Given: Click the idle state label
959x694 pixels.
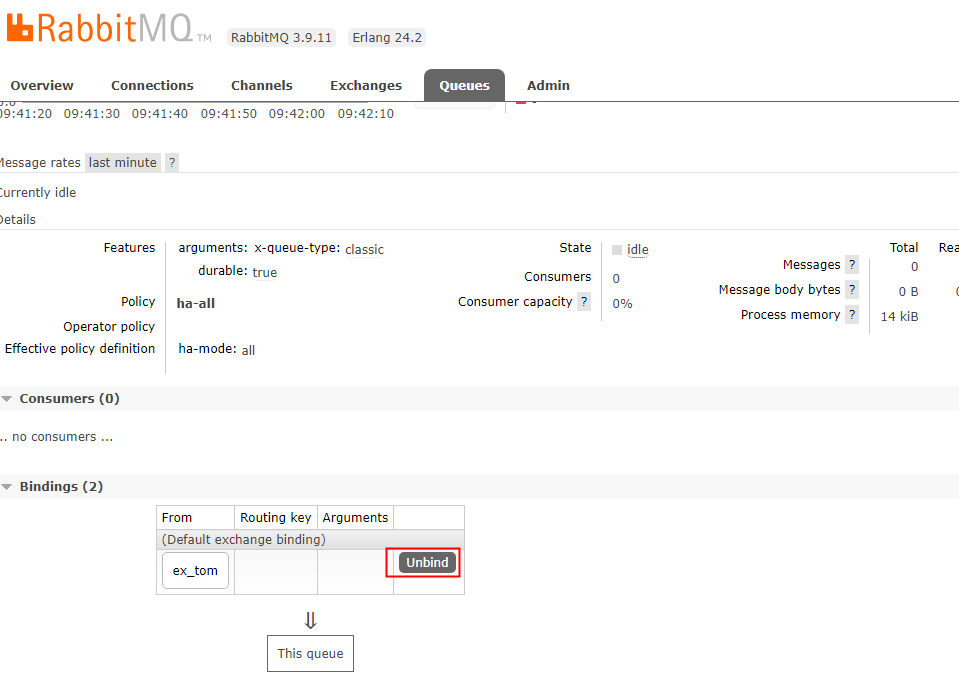Looking at the screenshot, I should coord(637,249).
